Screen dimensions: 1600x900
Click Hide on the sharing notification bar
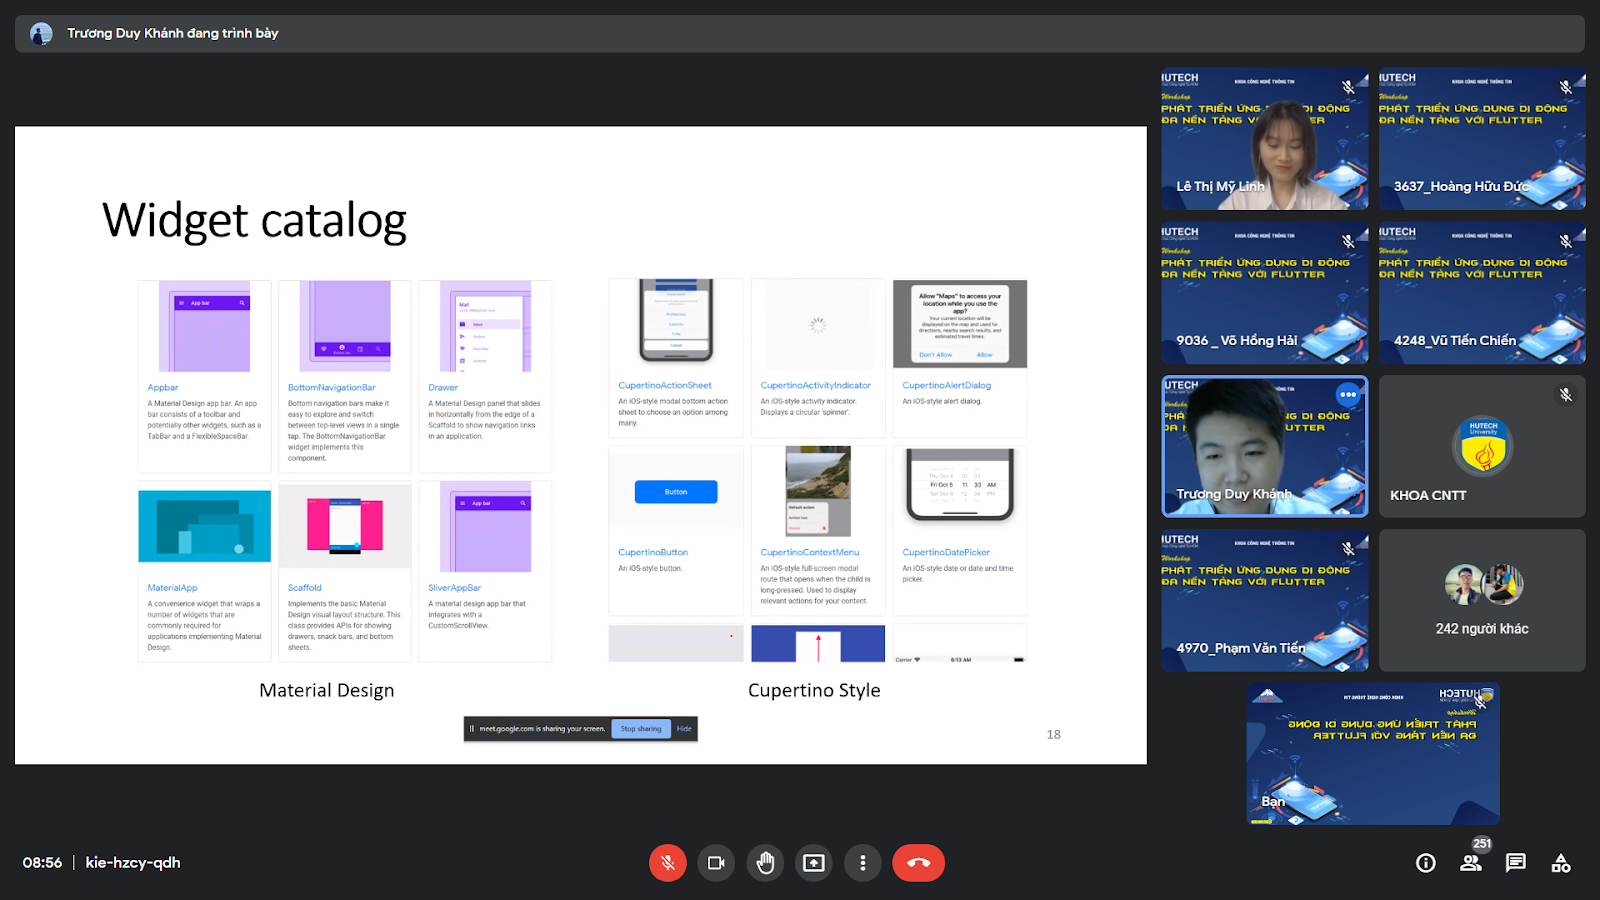point(684,729)
